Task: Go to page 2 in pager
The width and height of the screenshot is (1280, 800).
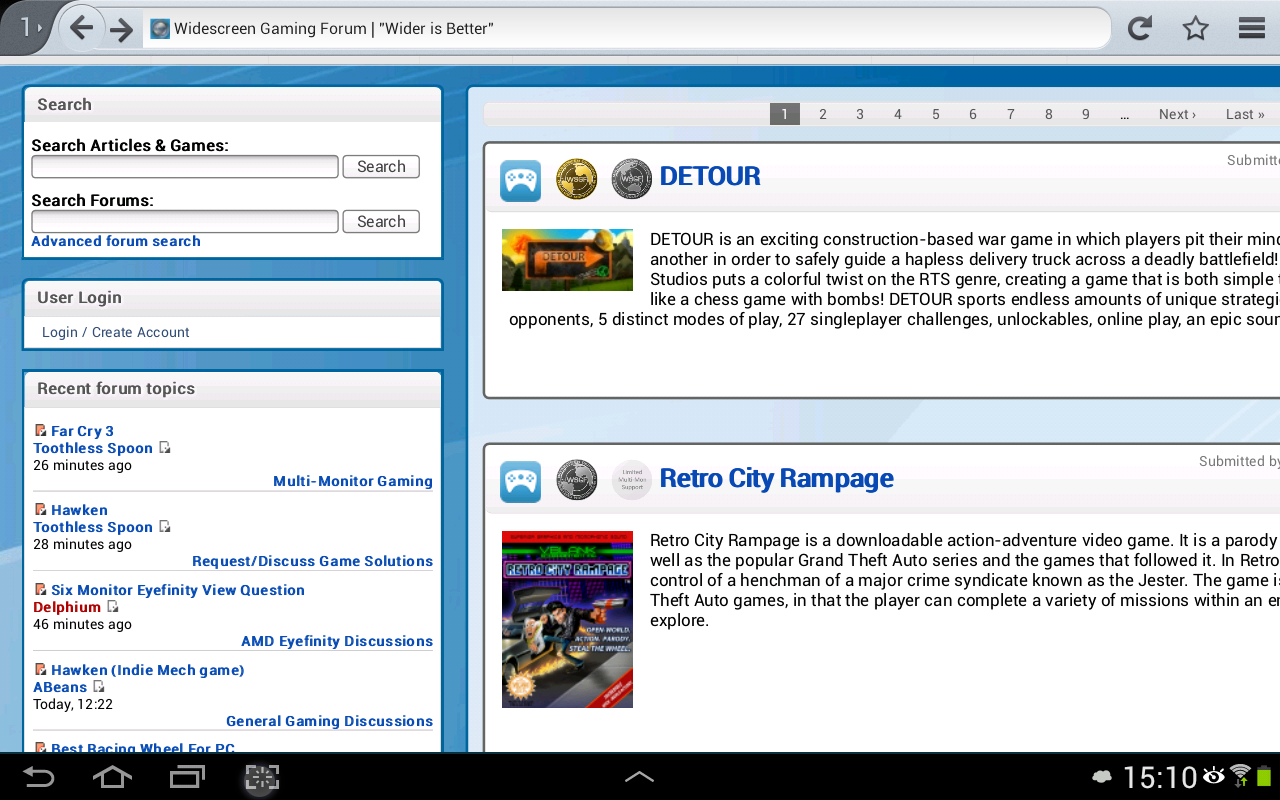Action: click(823, 114)
